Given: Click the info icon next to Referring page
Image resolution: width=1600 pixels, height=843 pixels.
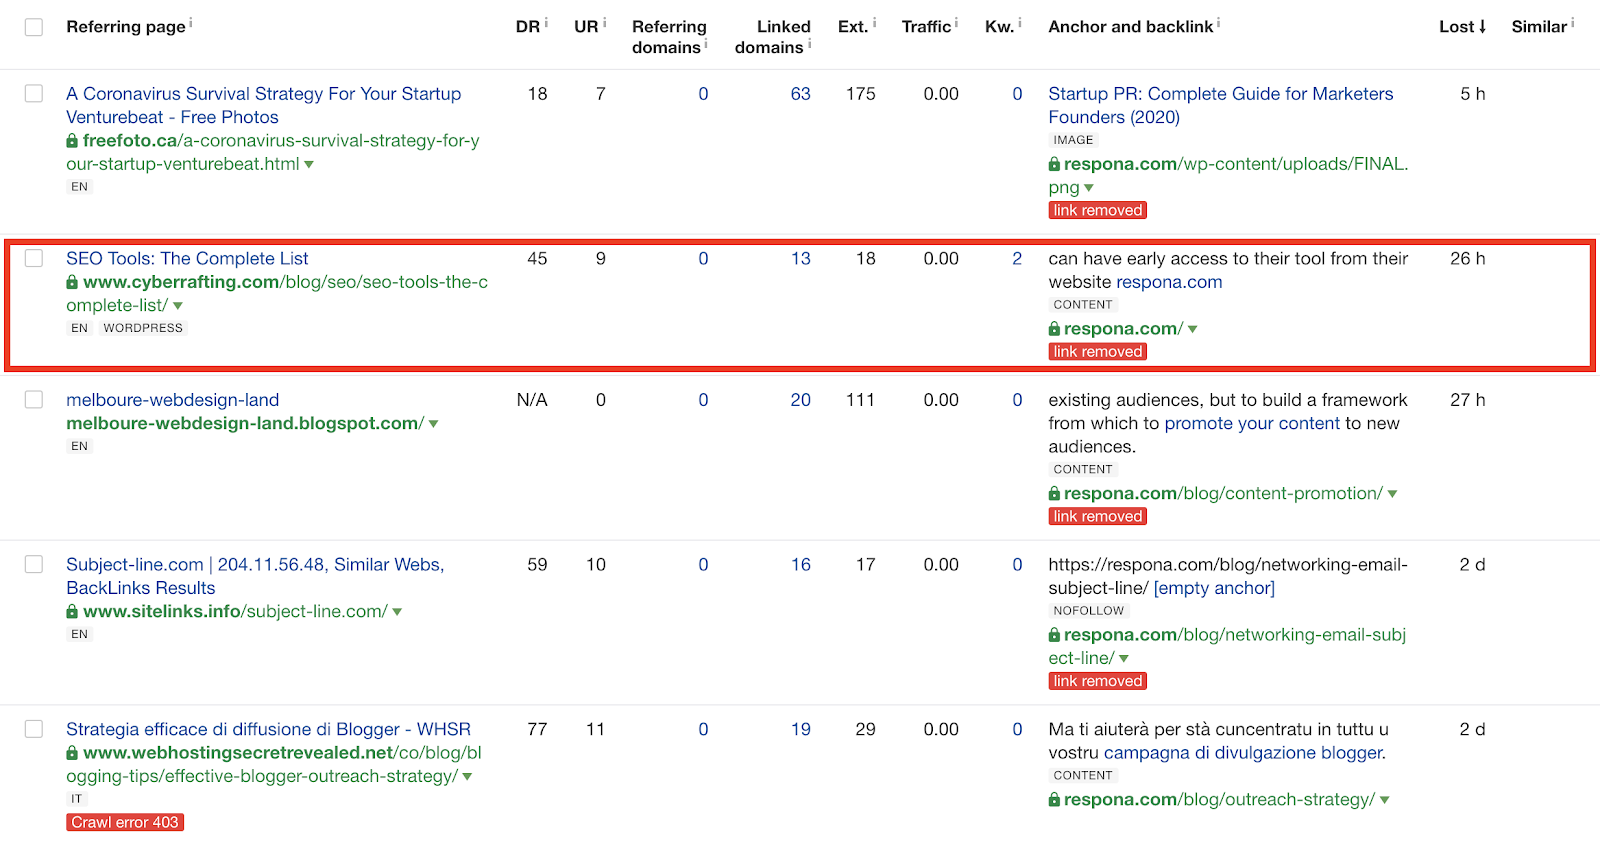Looking at the screenshot, I should 191,22.
